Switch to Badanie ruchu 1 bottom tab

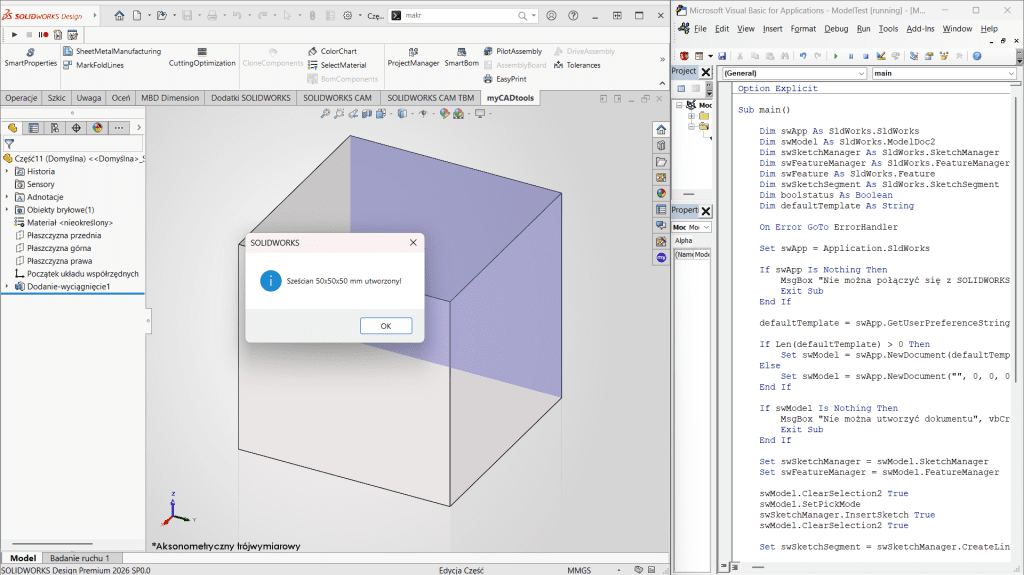pos(80,558)
